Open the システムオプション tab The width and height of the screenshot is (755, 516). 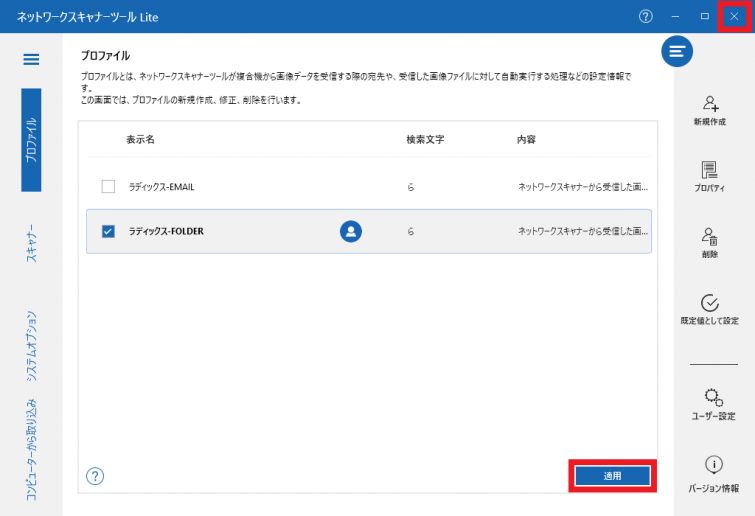[x=31, y=346]
